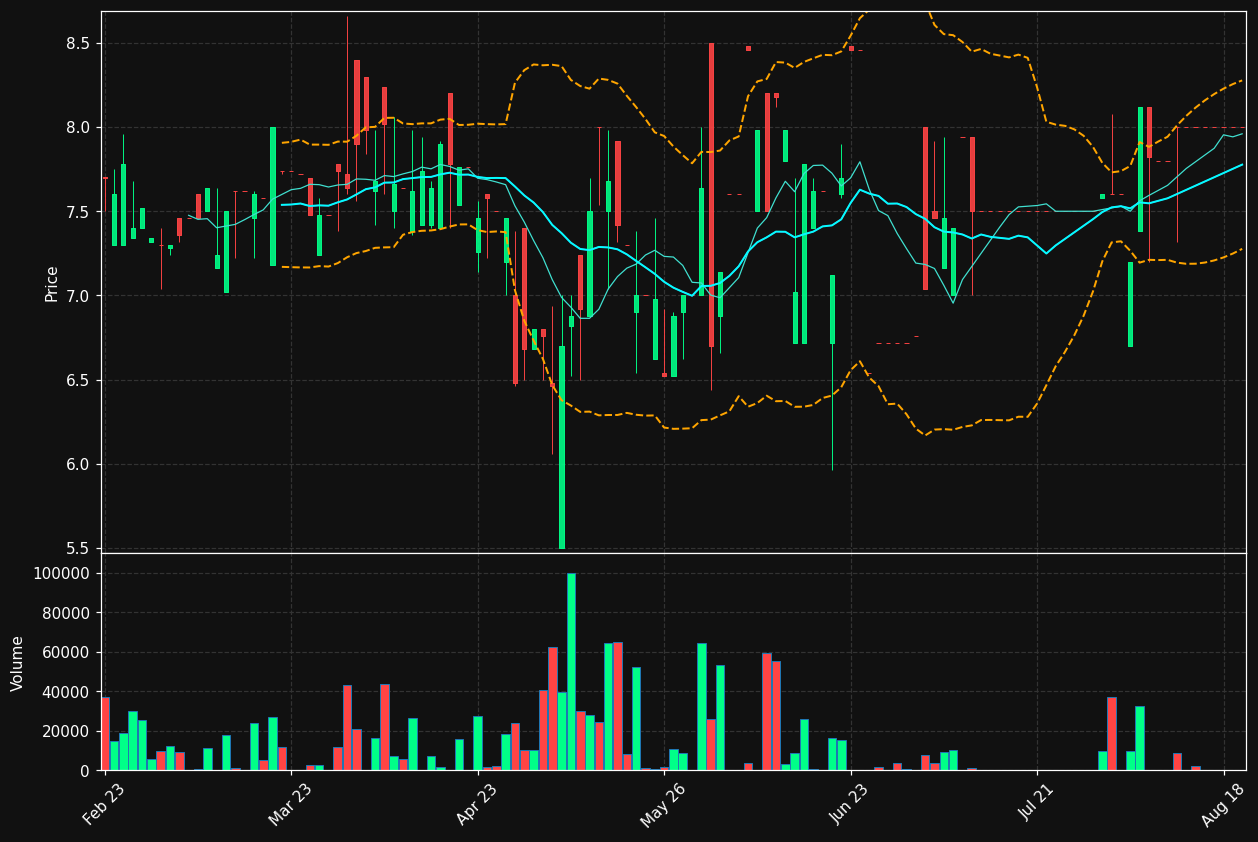
Task: Pick the "Jul 21" date label
Action: click(1037, 803)
